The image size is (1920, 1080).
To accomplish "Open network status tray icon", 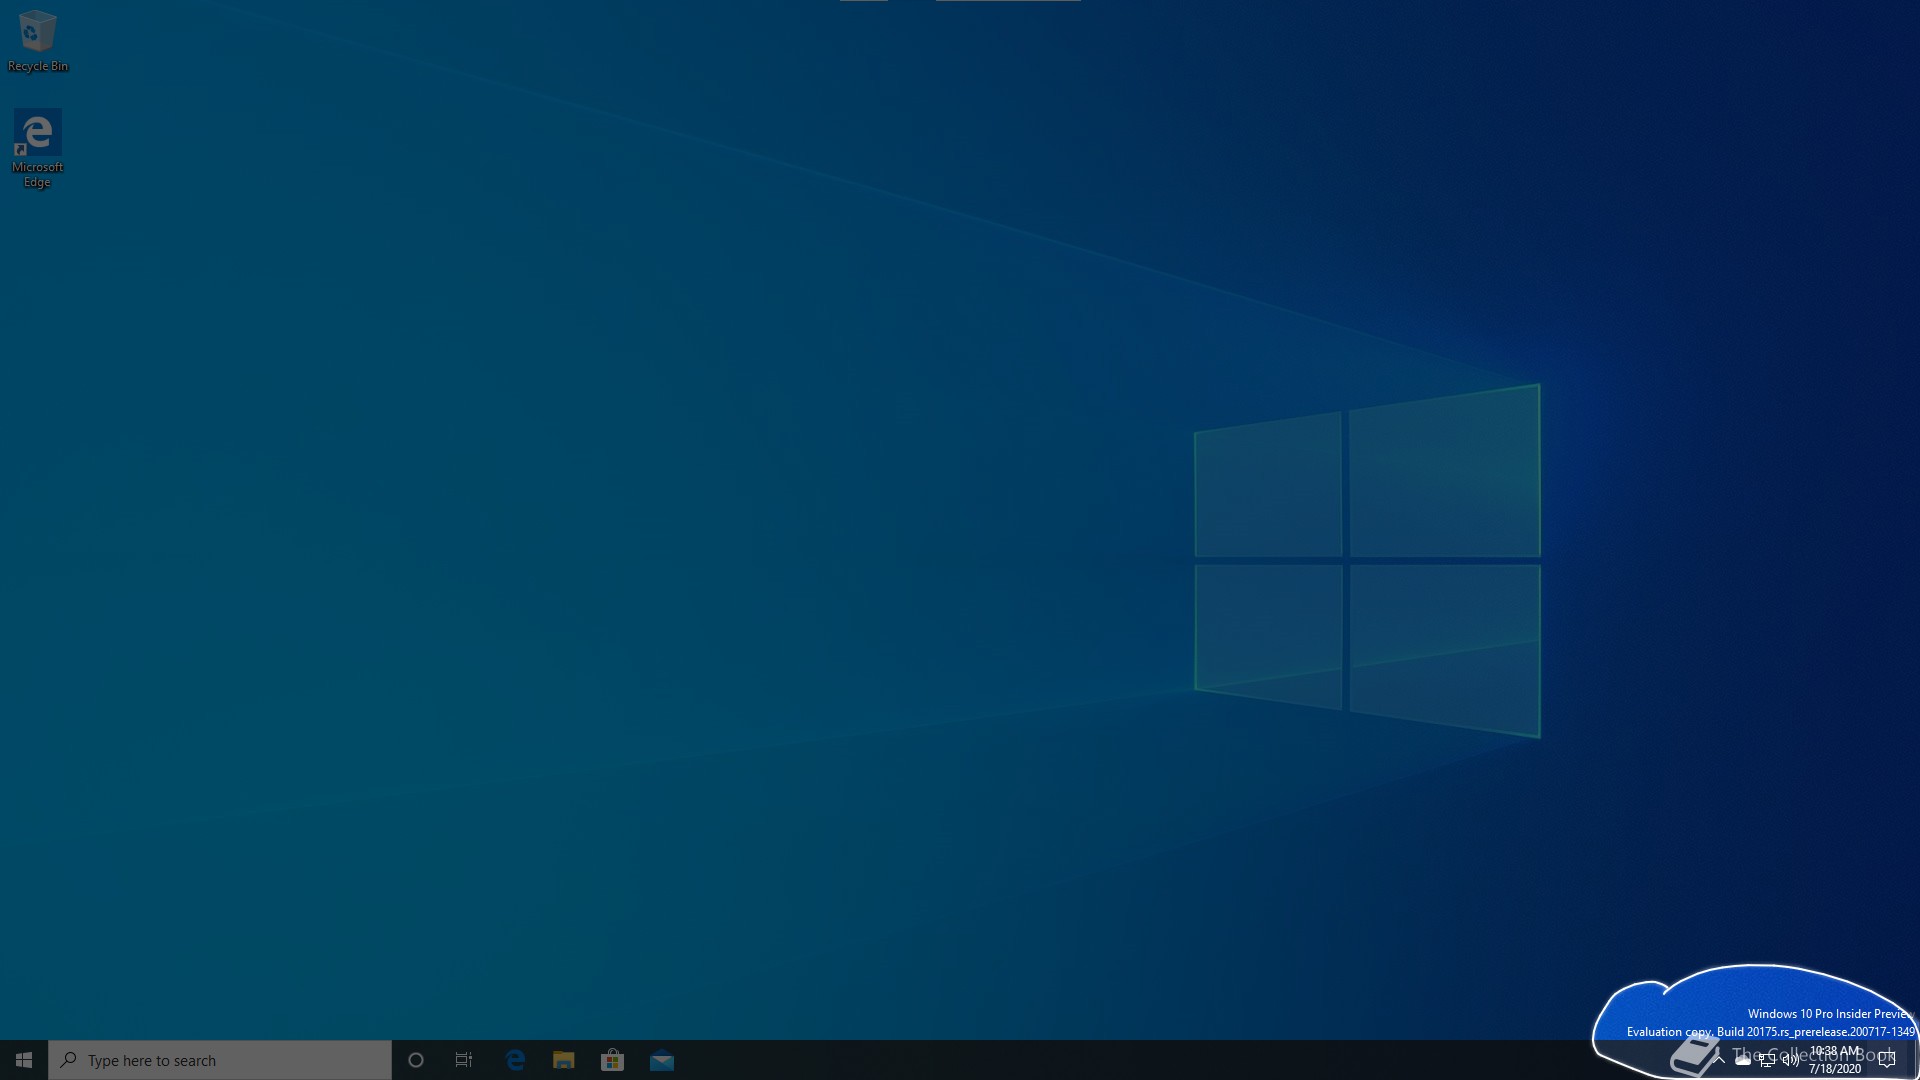I will [1767, 1060].
